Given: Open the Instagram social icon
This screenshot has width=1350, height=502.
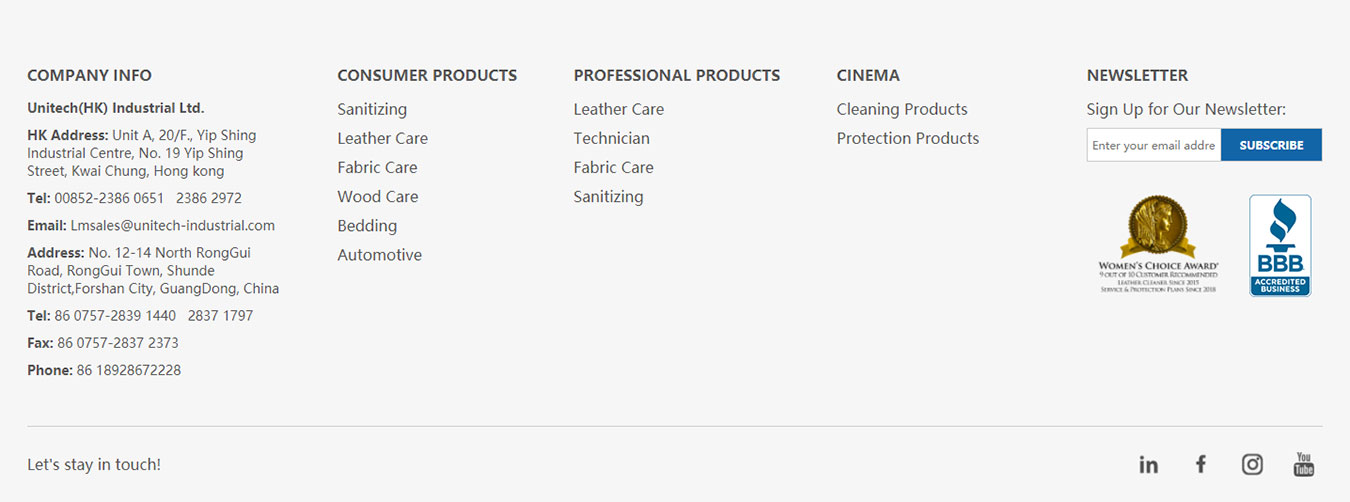Looking at the screenshot, I should click(1252, 464).
